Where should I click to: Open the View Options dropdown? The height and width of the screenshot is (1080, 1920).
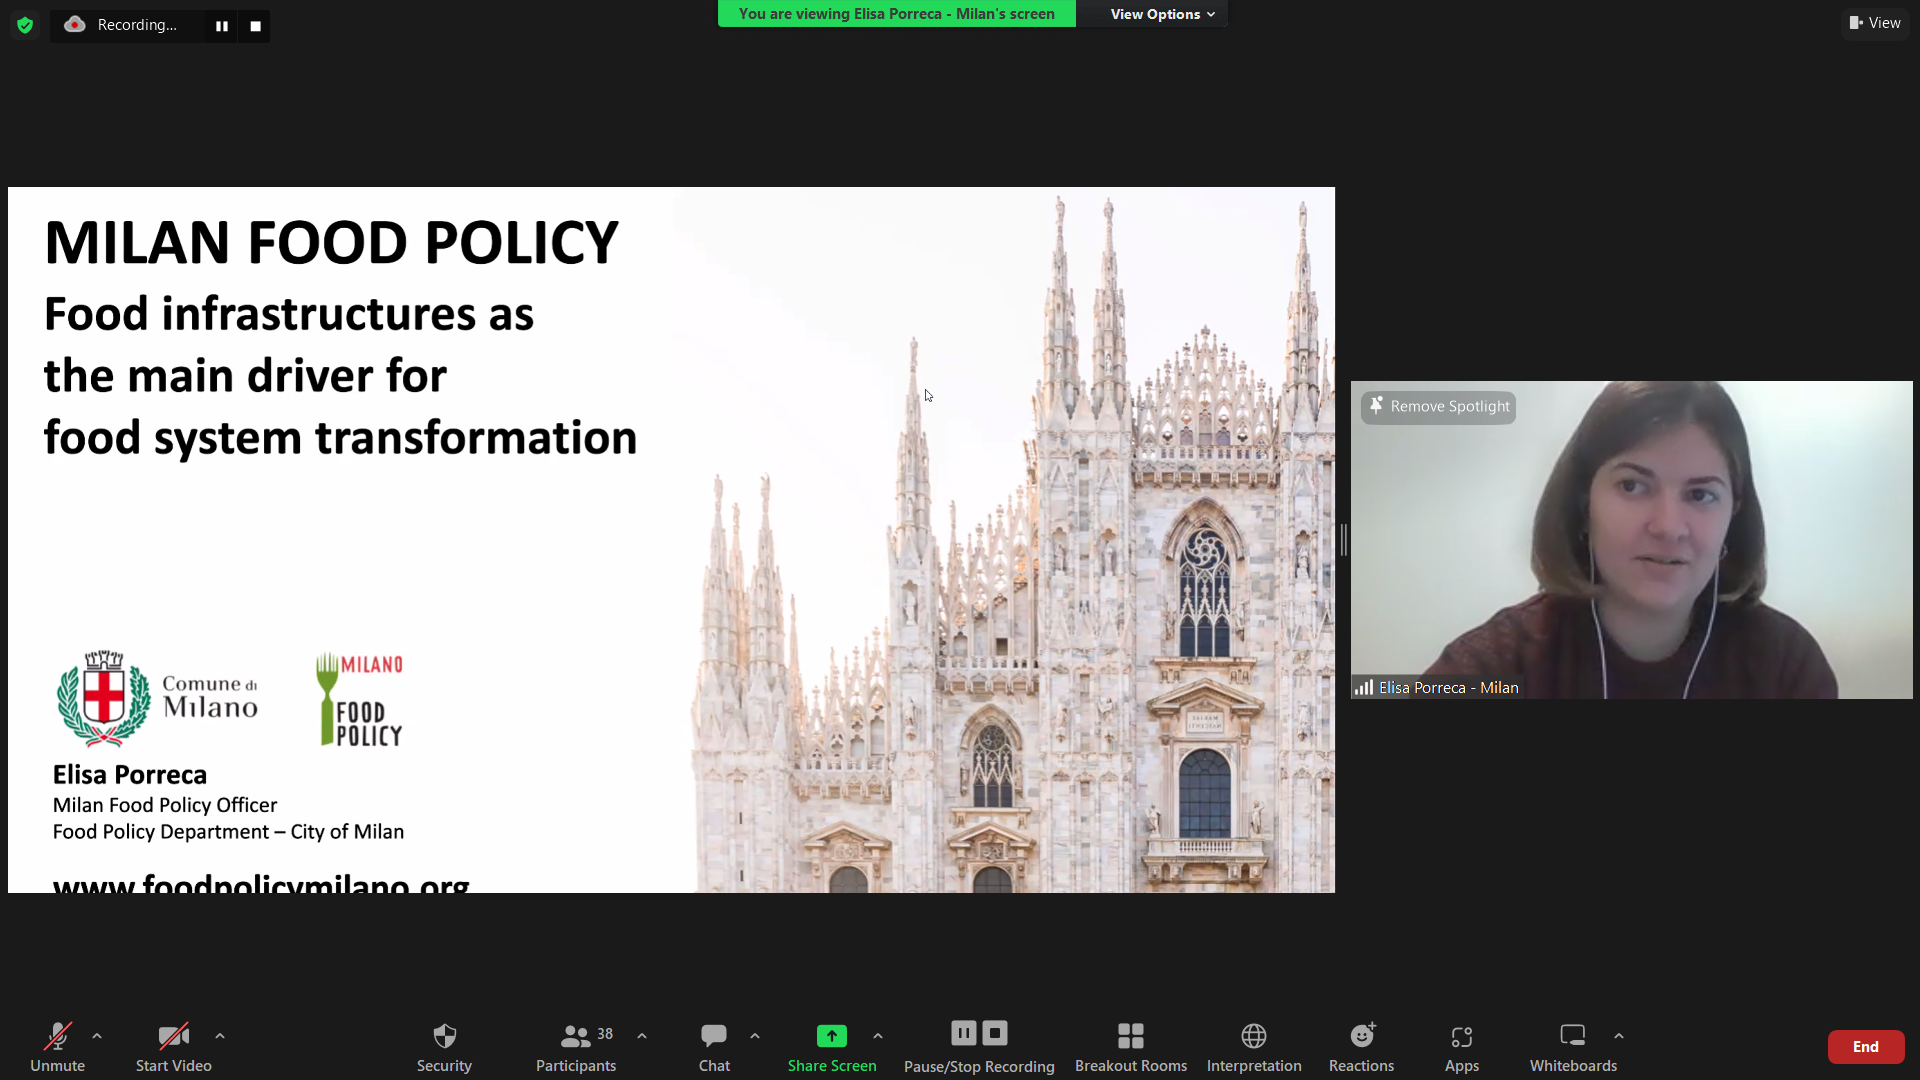tap(1162, 14)
